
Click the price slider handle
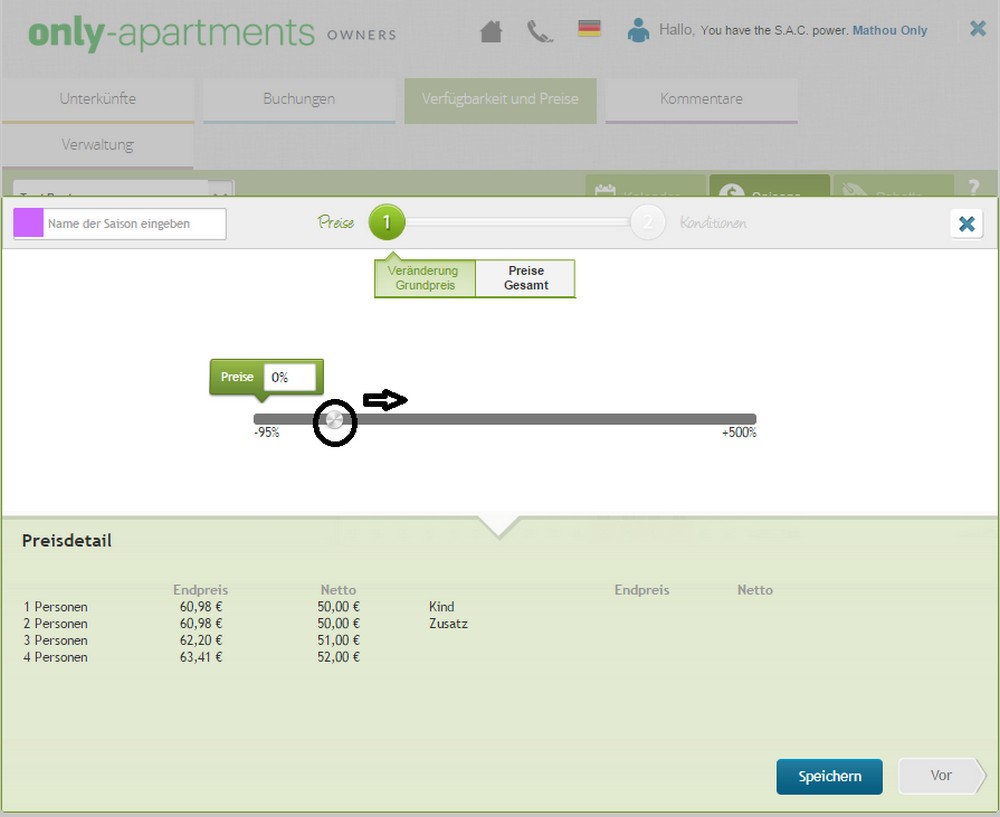[336, 420]
